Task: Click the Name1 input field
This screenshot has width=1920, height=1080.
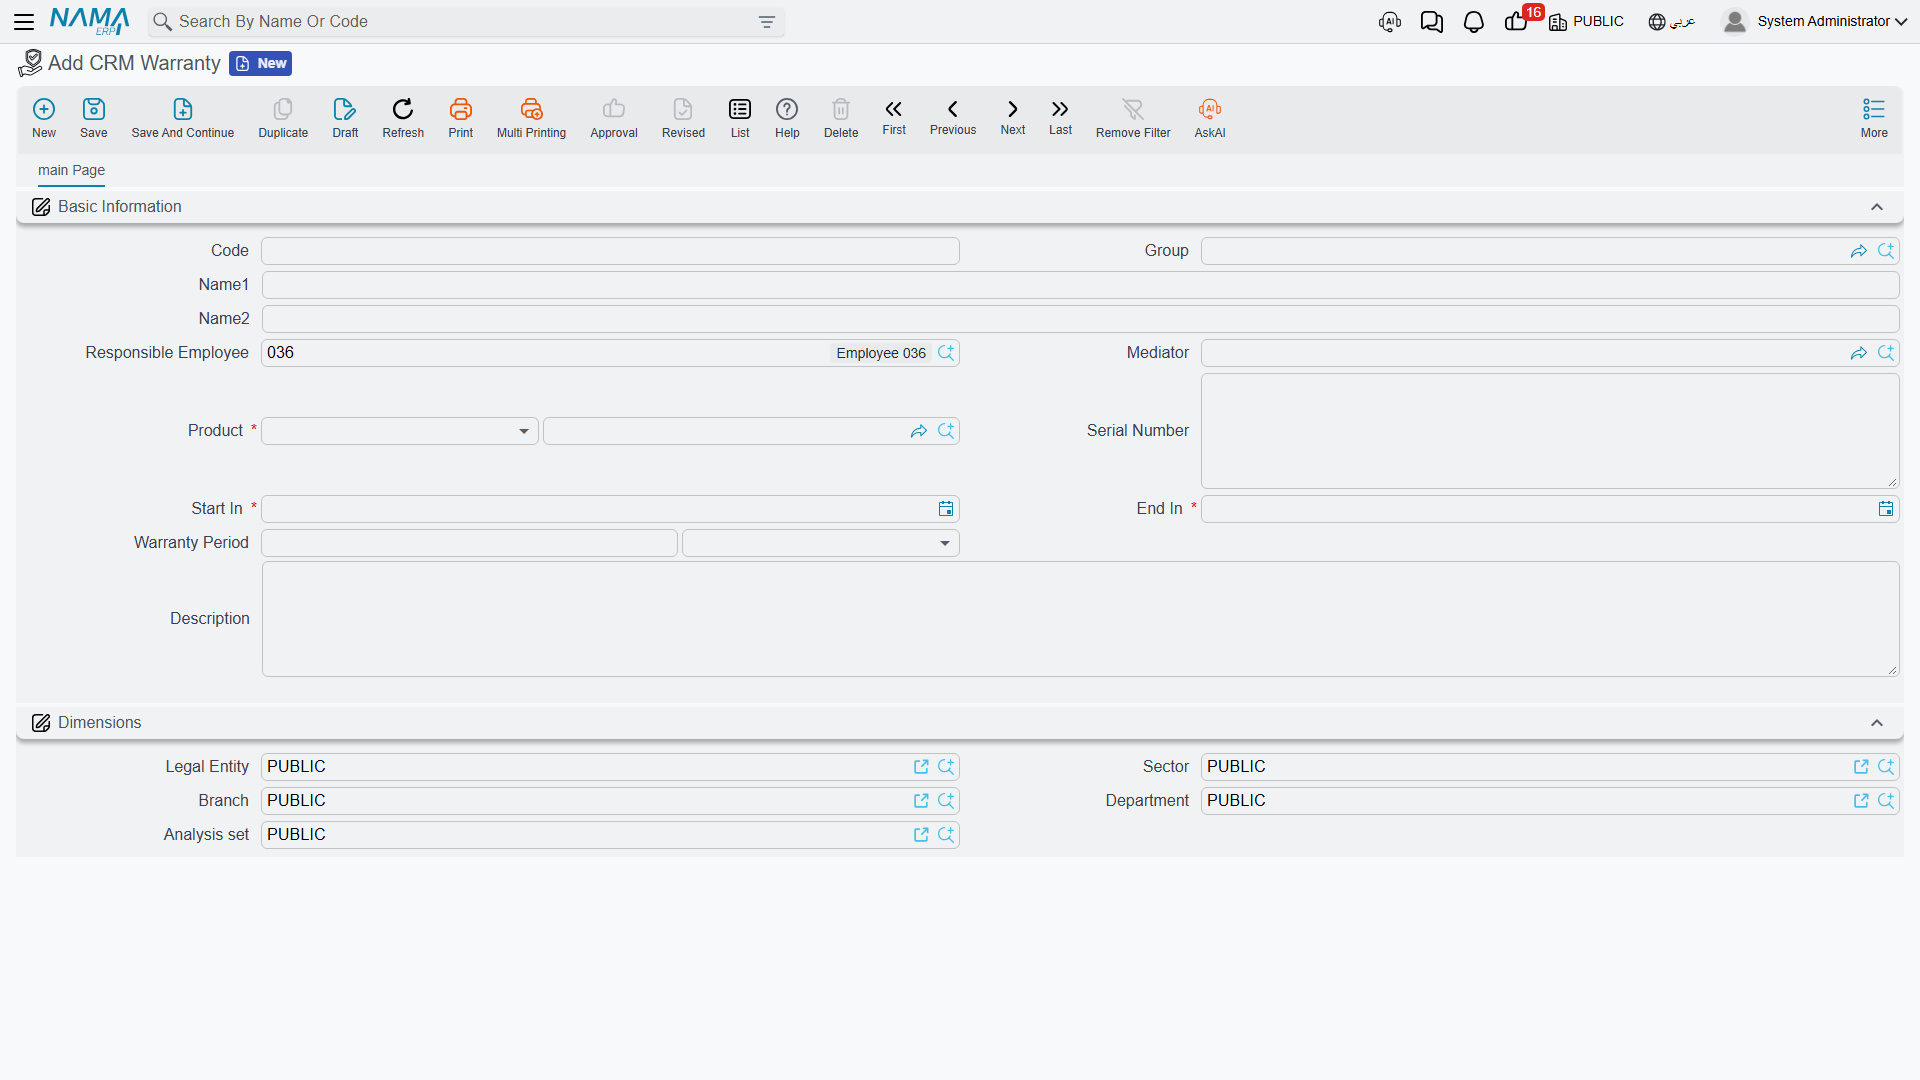Action: [x=1080, y=285]
